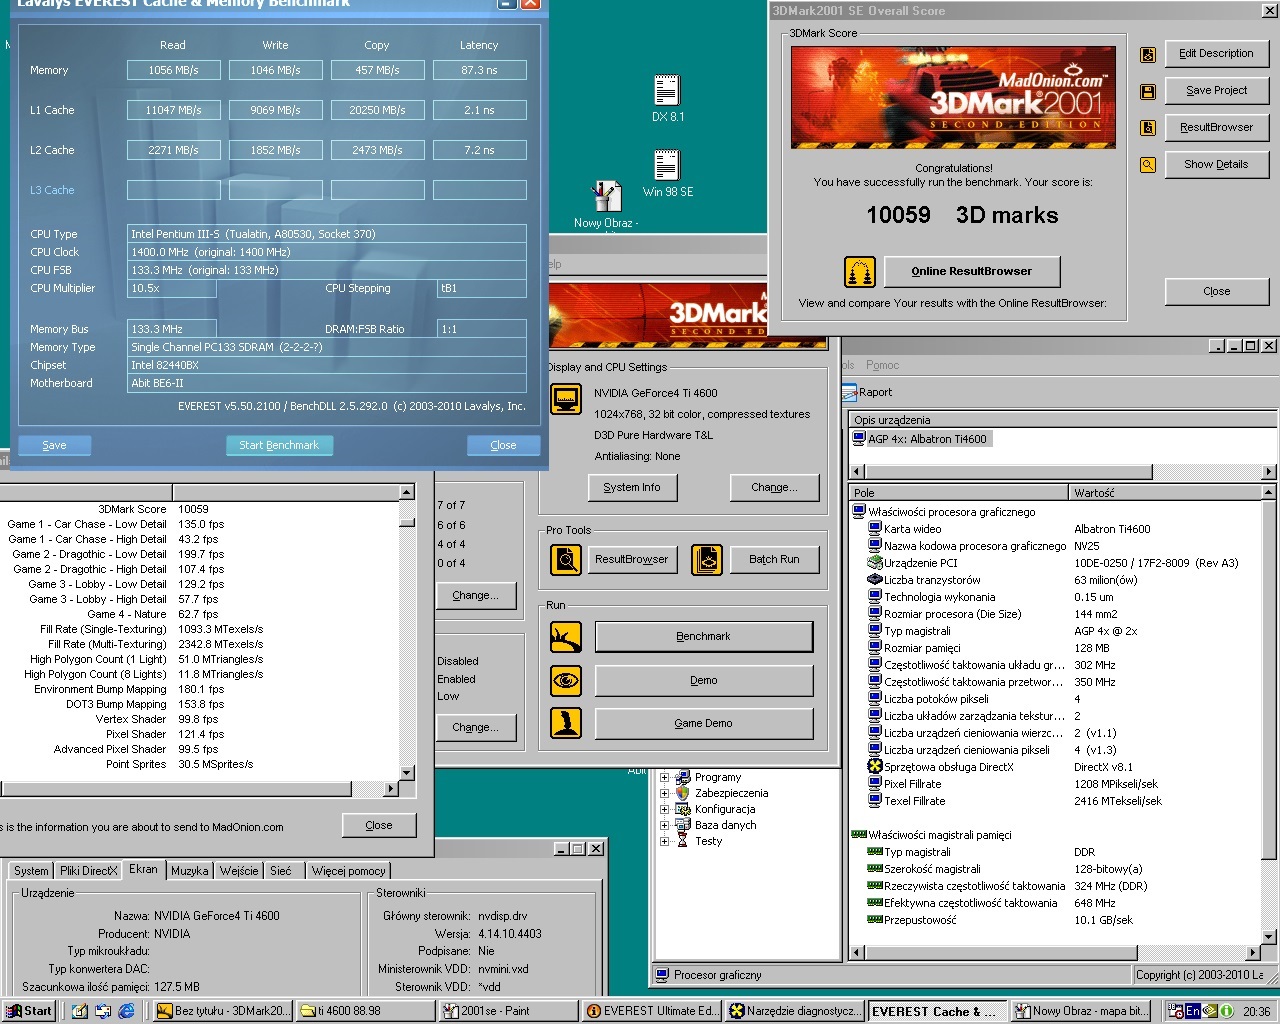Switch to the Pliki DirectX tab
The width and height of the screenshot is (1280, 1024).
[88, 871]
